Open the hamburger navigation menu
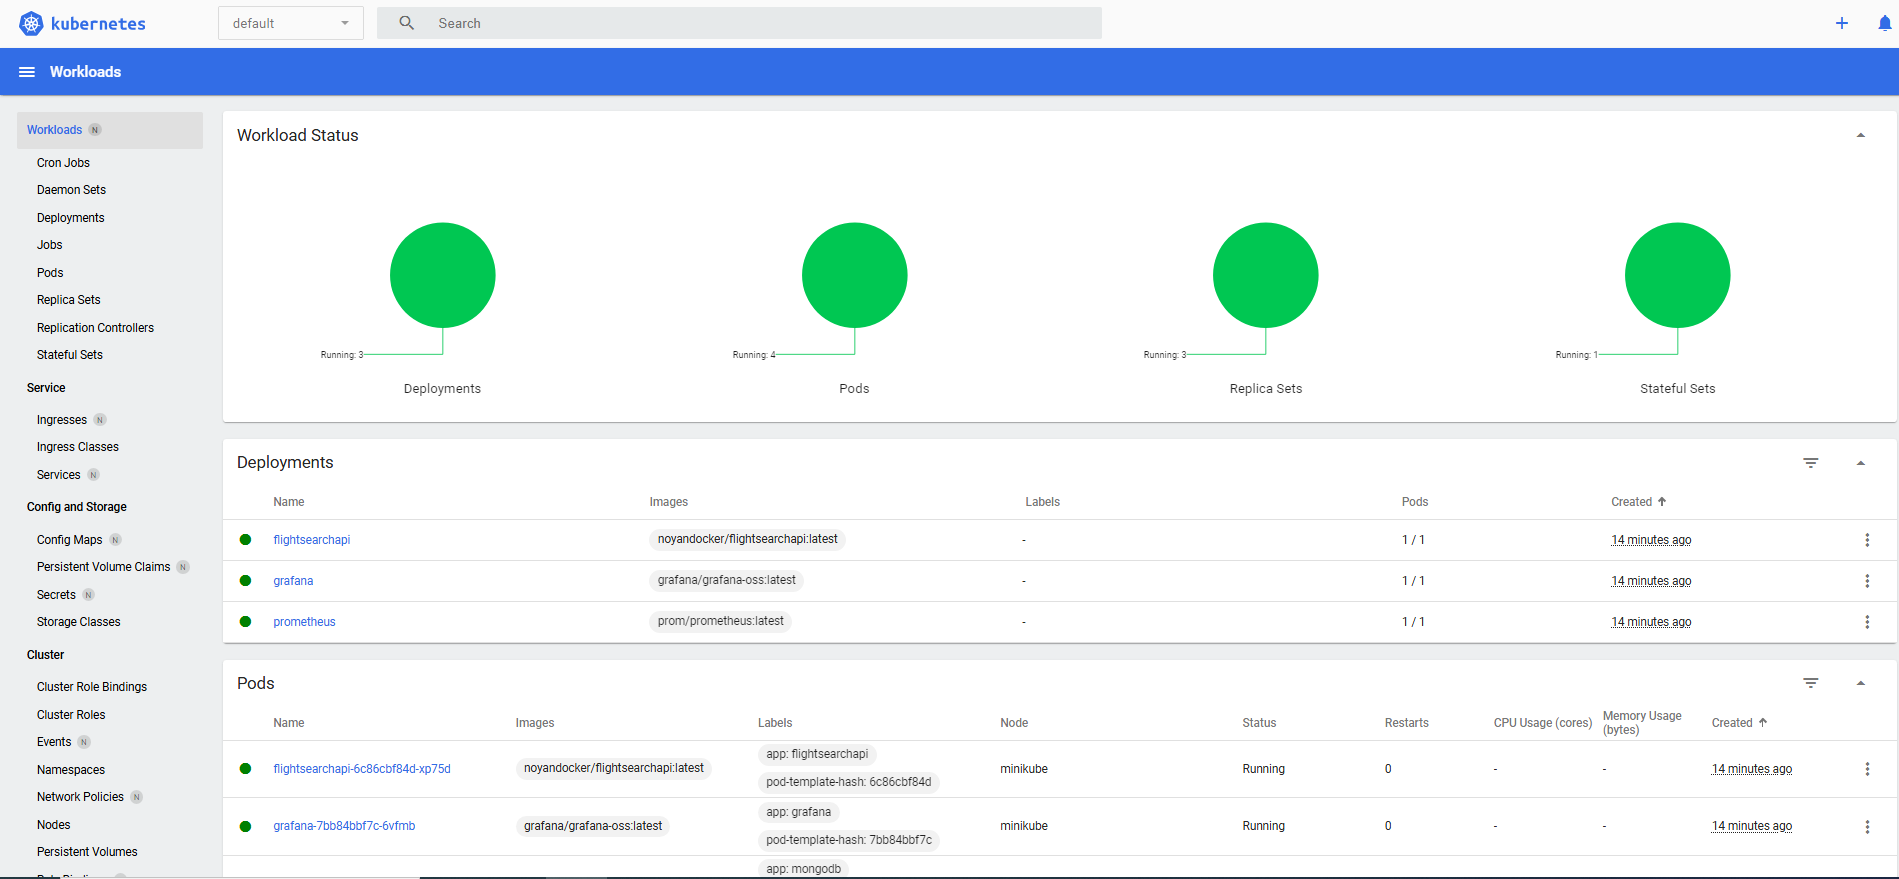Viewport: 1899px width, 879px height. coord(27,72)
